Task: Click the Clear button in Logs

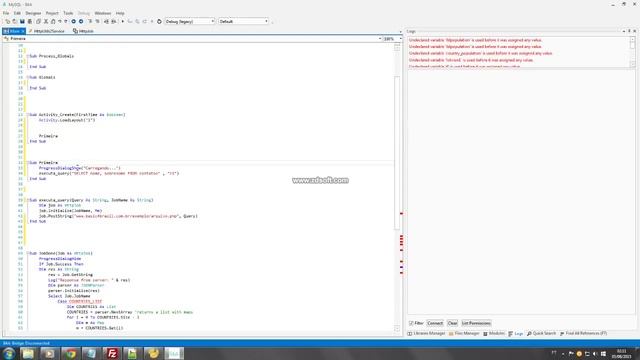Action: [452, 323]
